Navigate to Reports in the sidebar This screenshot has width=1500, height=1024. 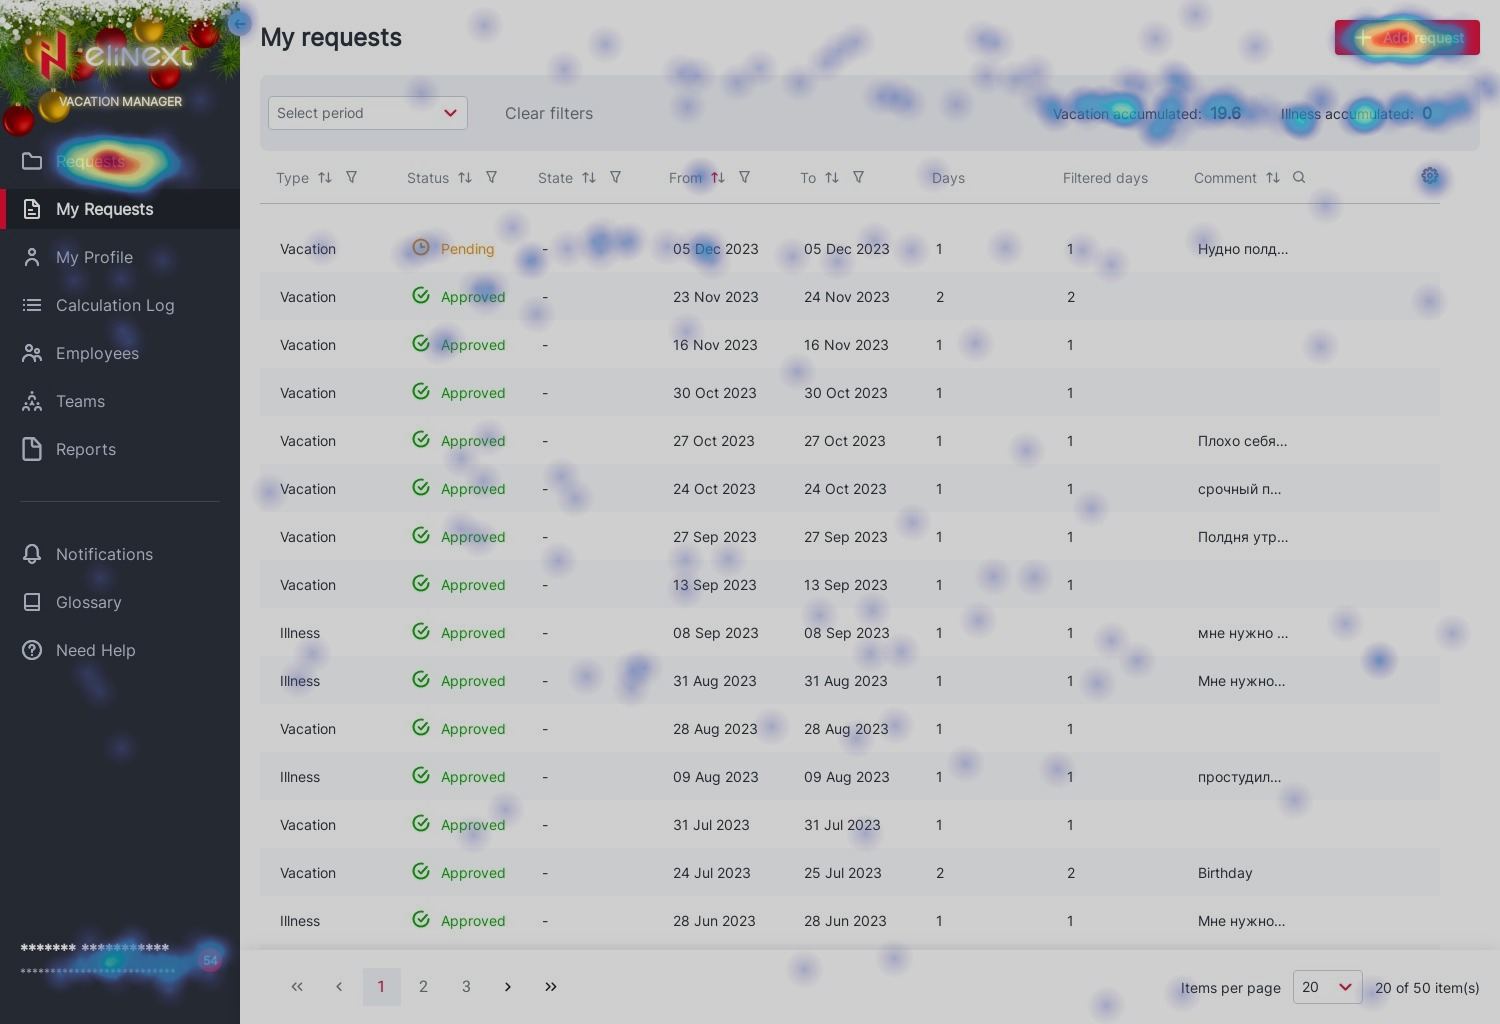(85, 449)
